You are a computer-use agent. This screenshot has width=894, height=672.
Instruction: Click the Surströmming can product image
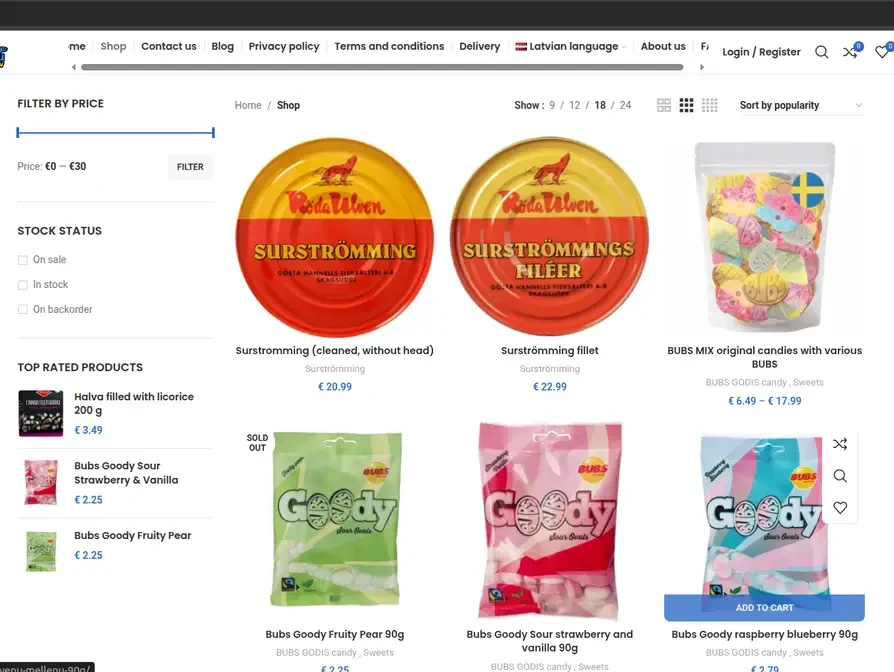tap(335, 237)
